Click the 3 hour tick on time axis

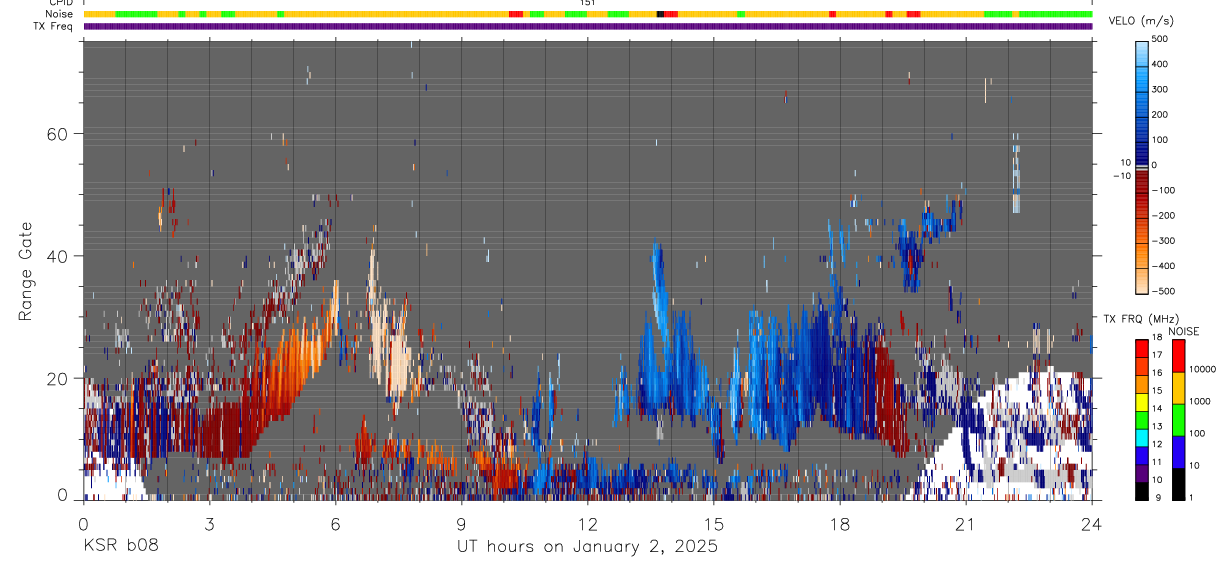tap(210, 523)
